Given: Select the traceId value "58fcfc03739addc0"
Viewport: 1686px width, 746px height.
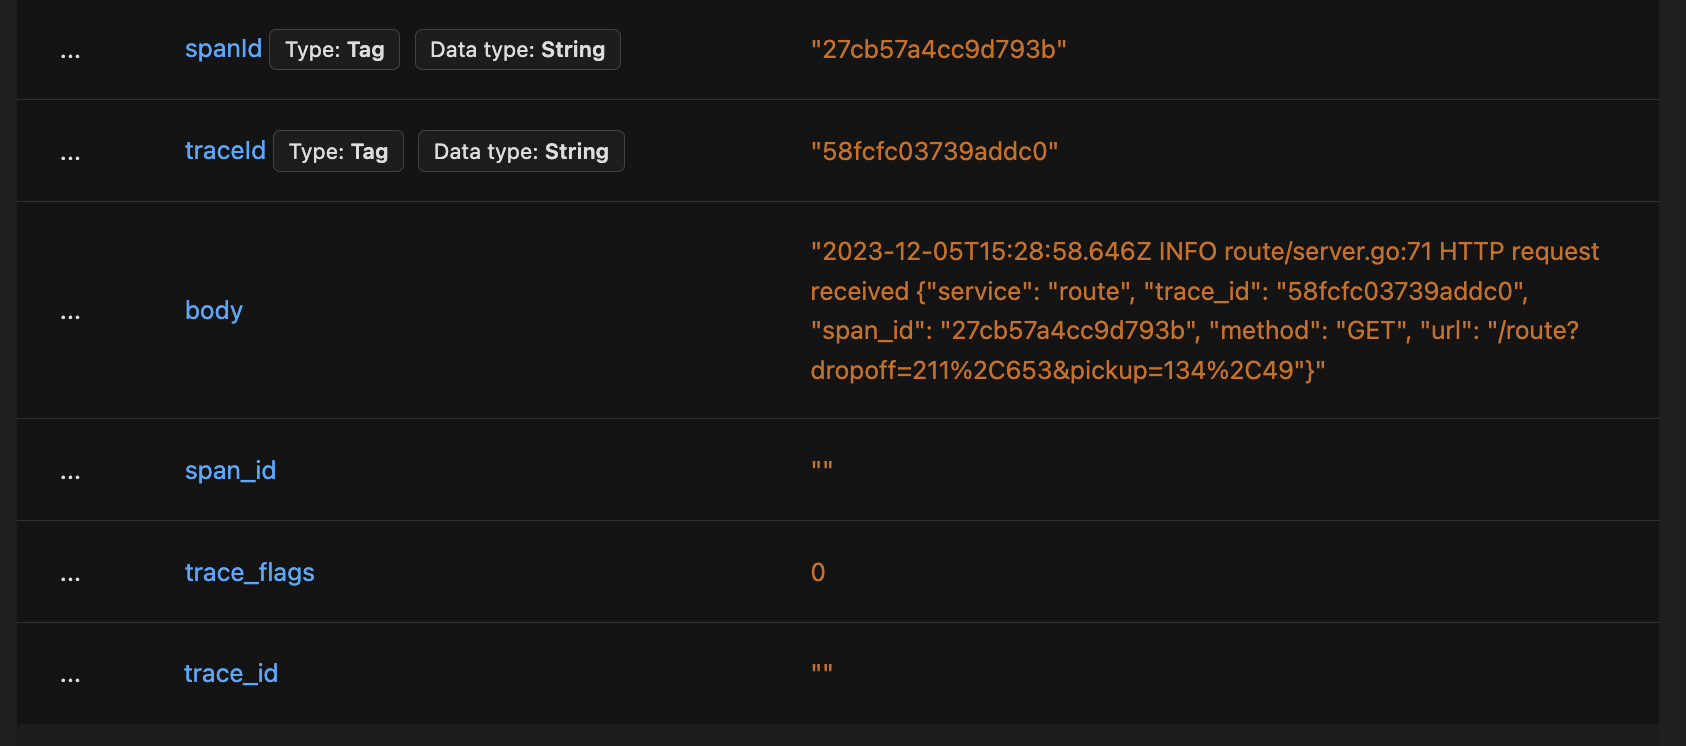Looking at the screenshot, I should point(934,151).
